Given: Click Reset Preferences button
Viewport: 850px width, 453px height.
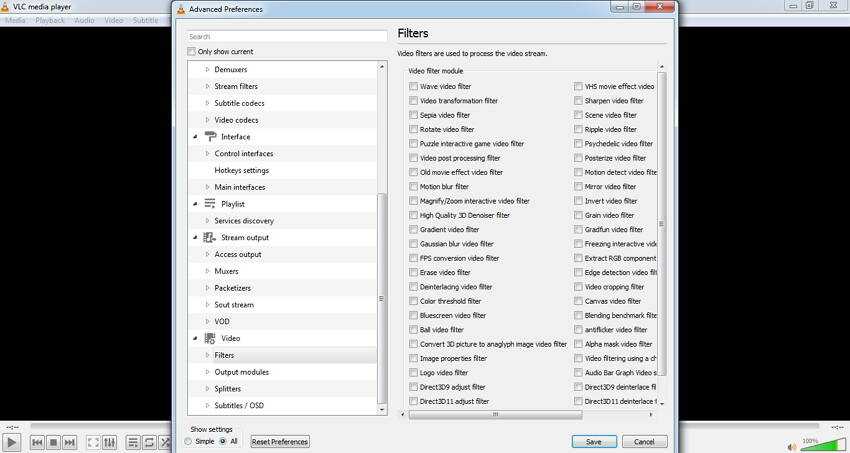Looking at the screenshot, I should coord(280,441).
